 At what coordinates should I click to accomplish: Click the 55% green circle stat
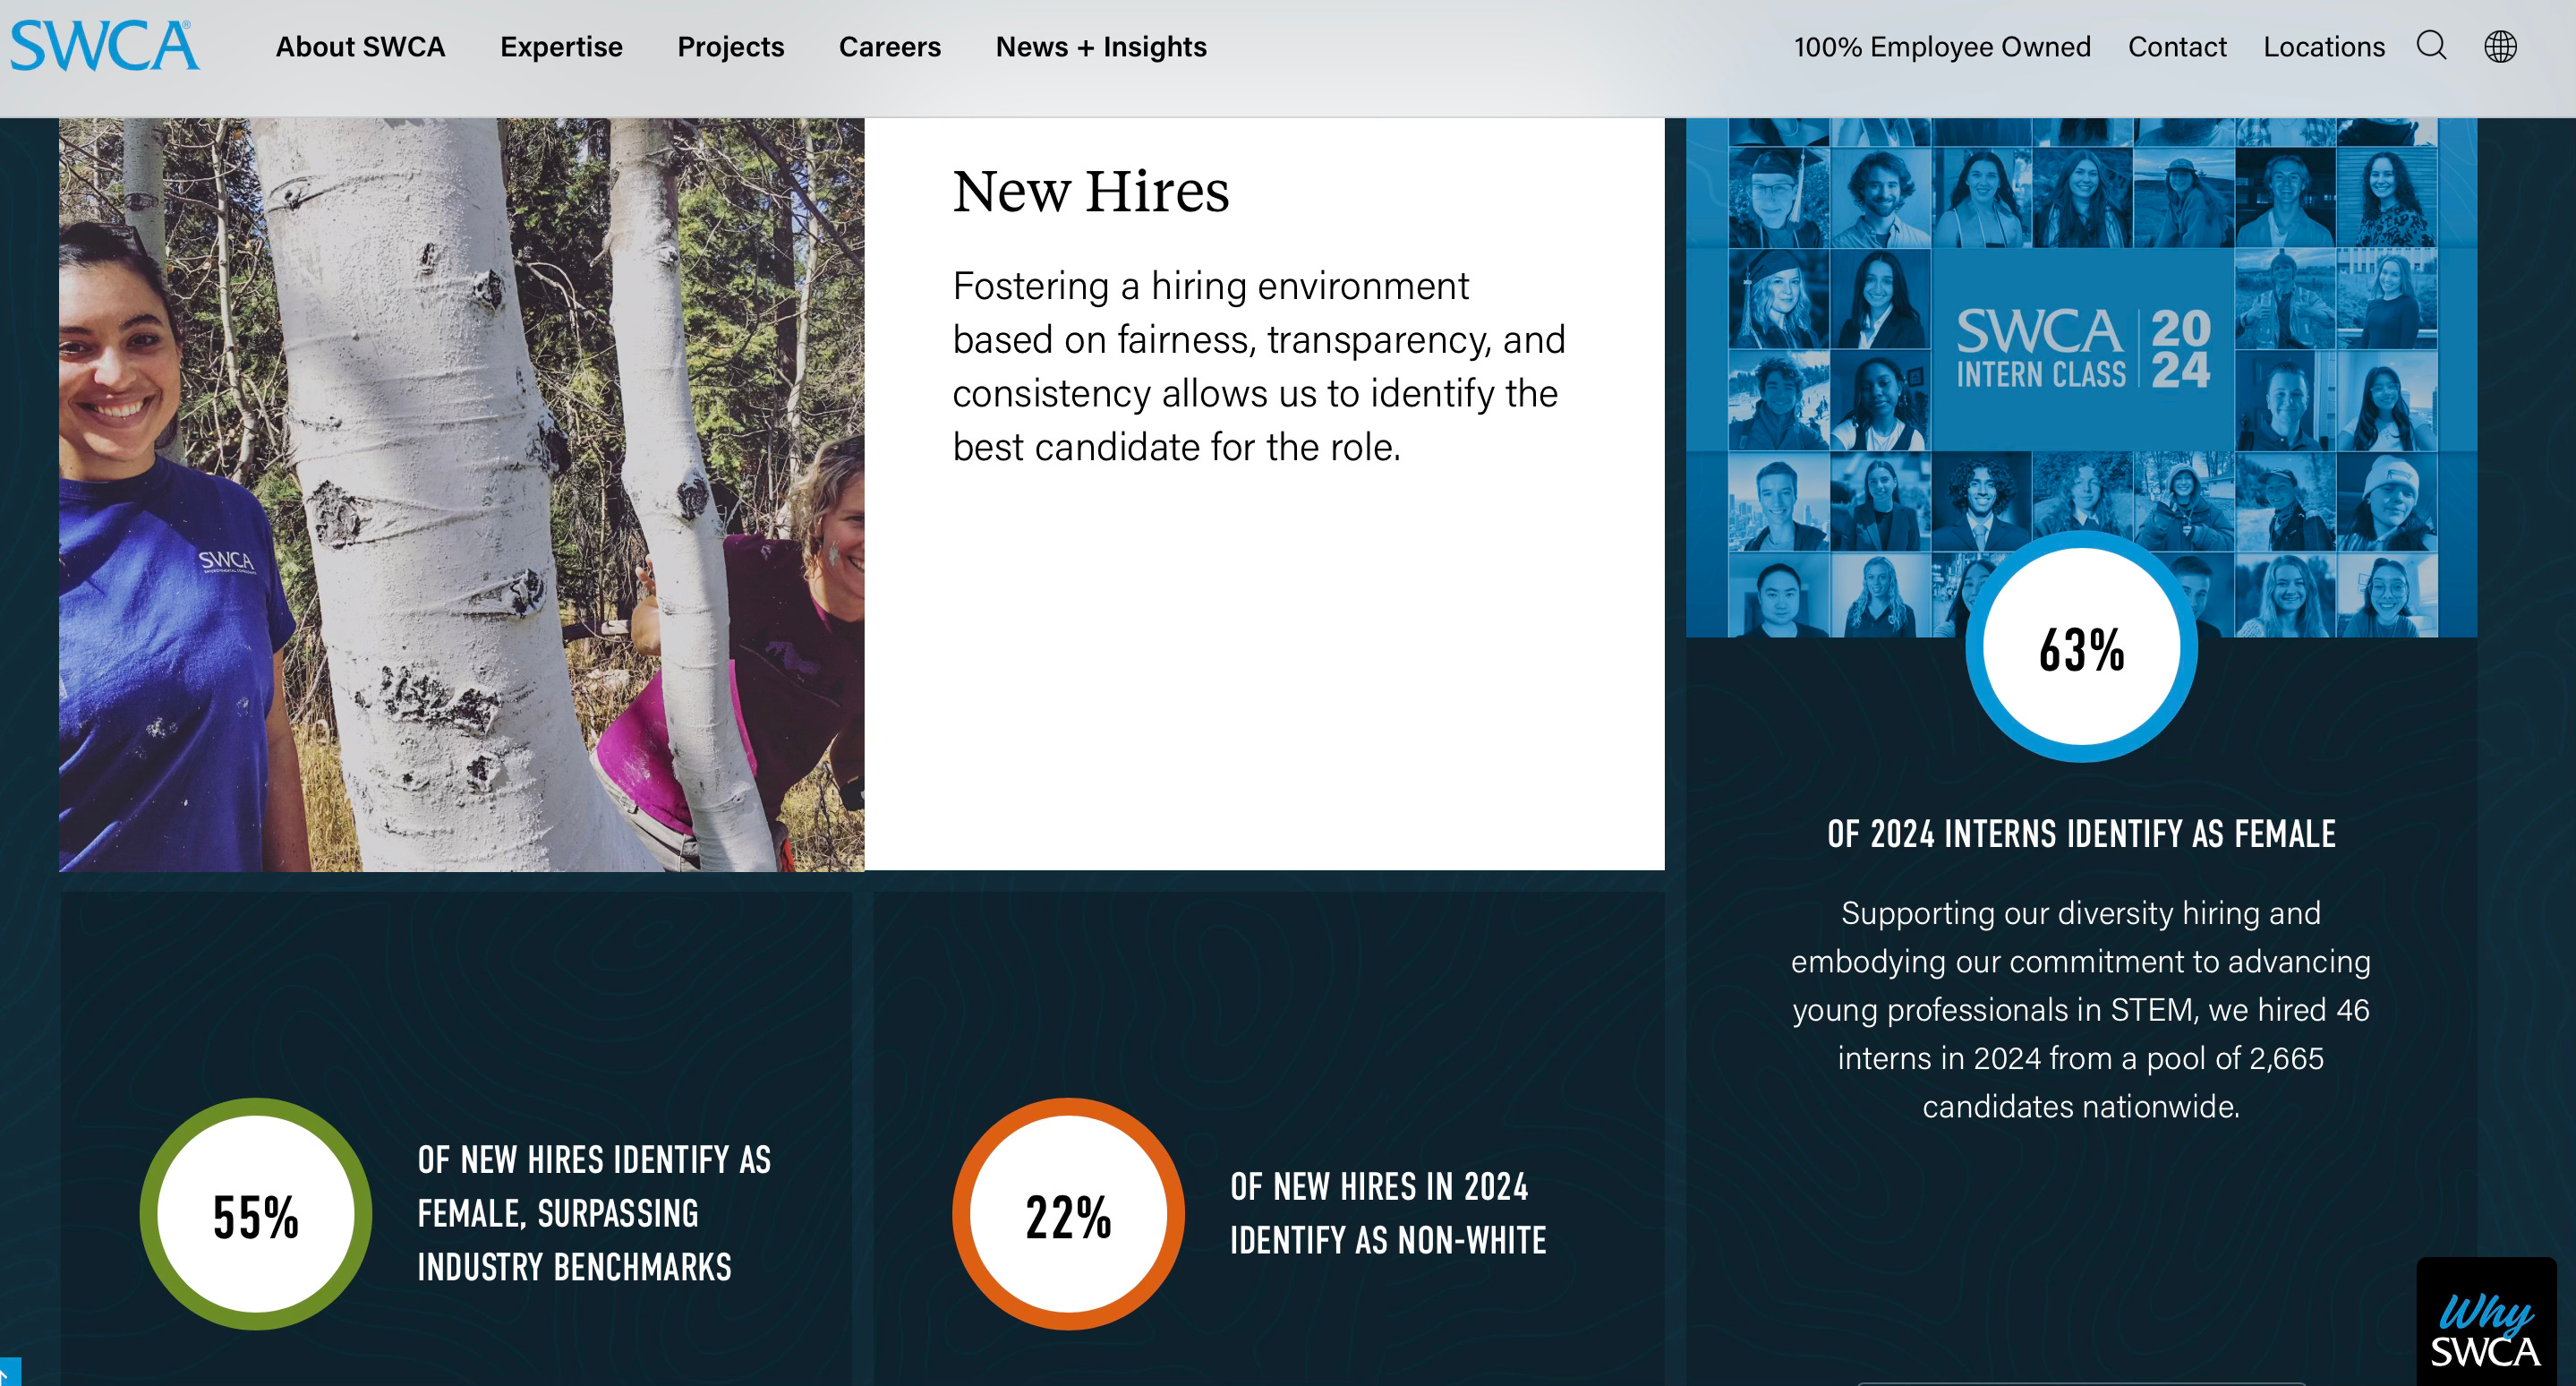[256, 1214]
